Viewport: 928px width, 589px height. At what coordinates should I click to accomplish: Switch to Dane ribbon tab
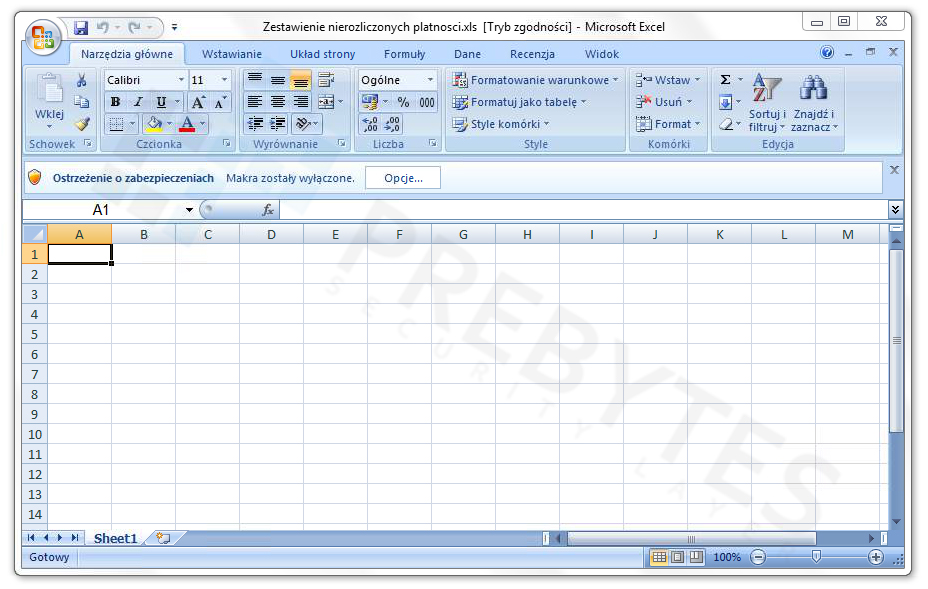click(x=468, y=54)
